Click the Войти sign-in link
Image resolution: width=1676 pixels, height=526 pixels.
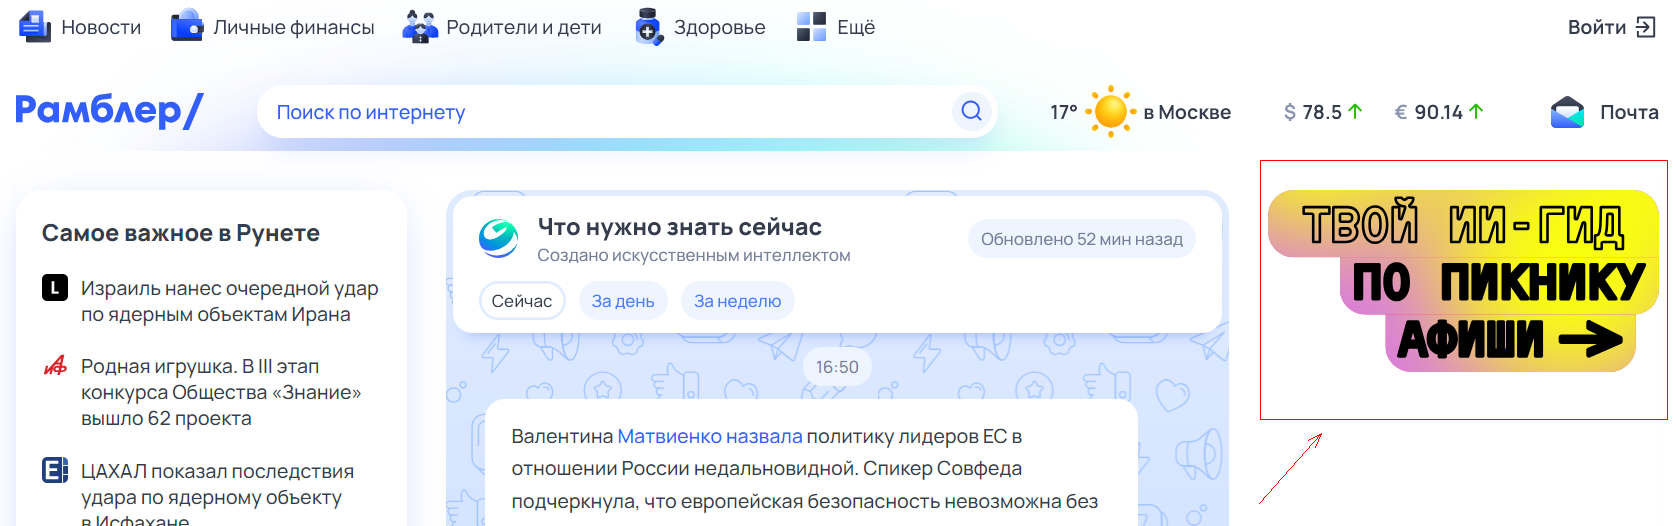point(1597,27)
